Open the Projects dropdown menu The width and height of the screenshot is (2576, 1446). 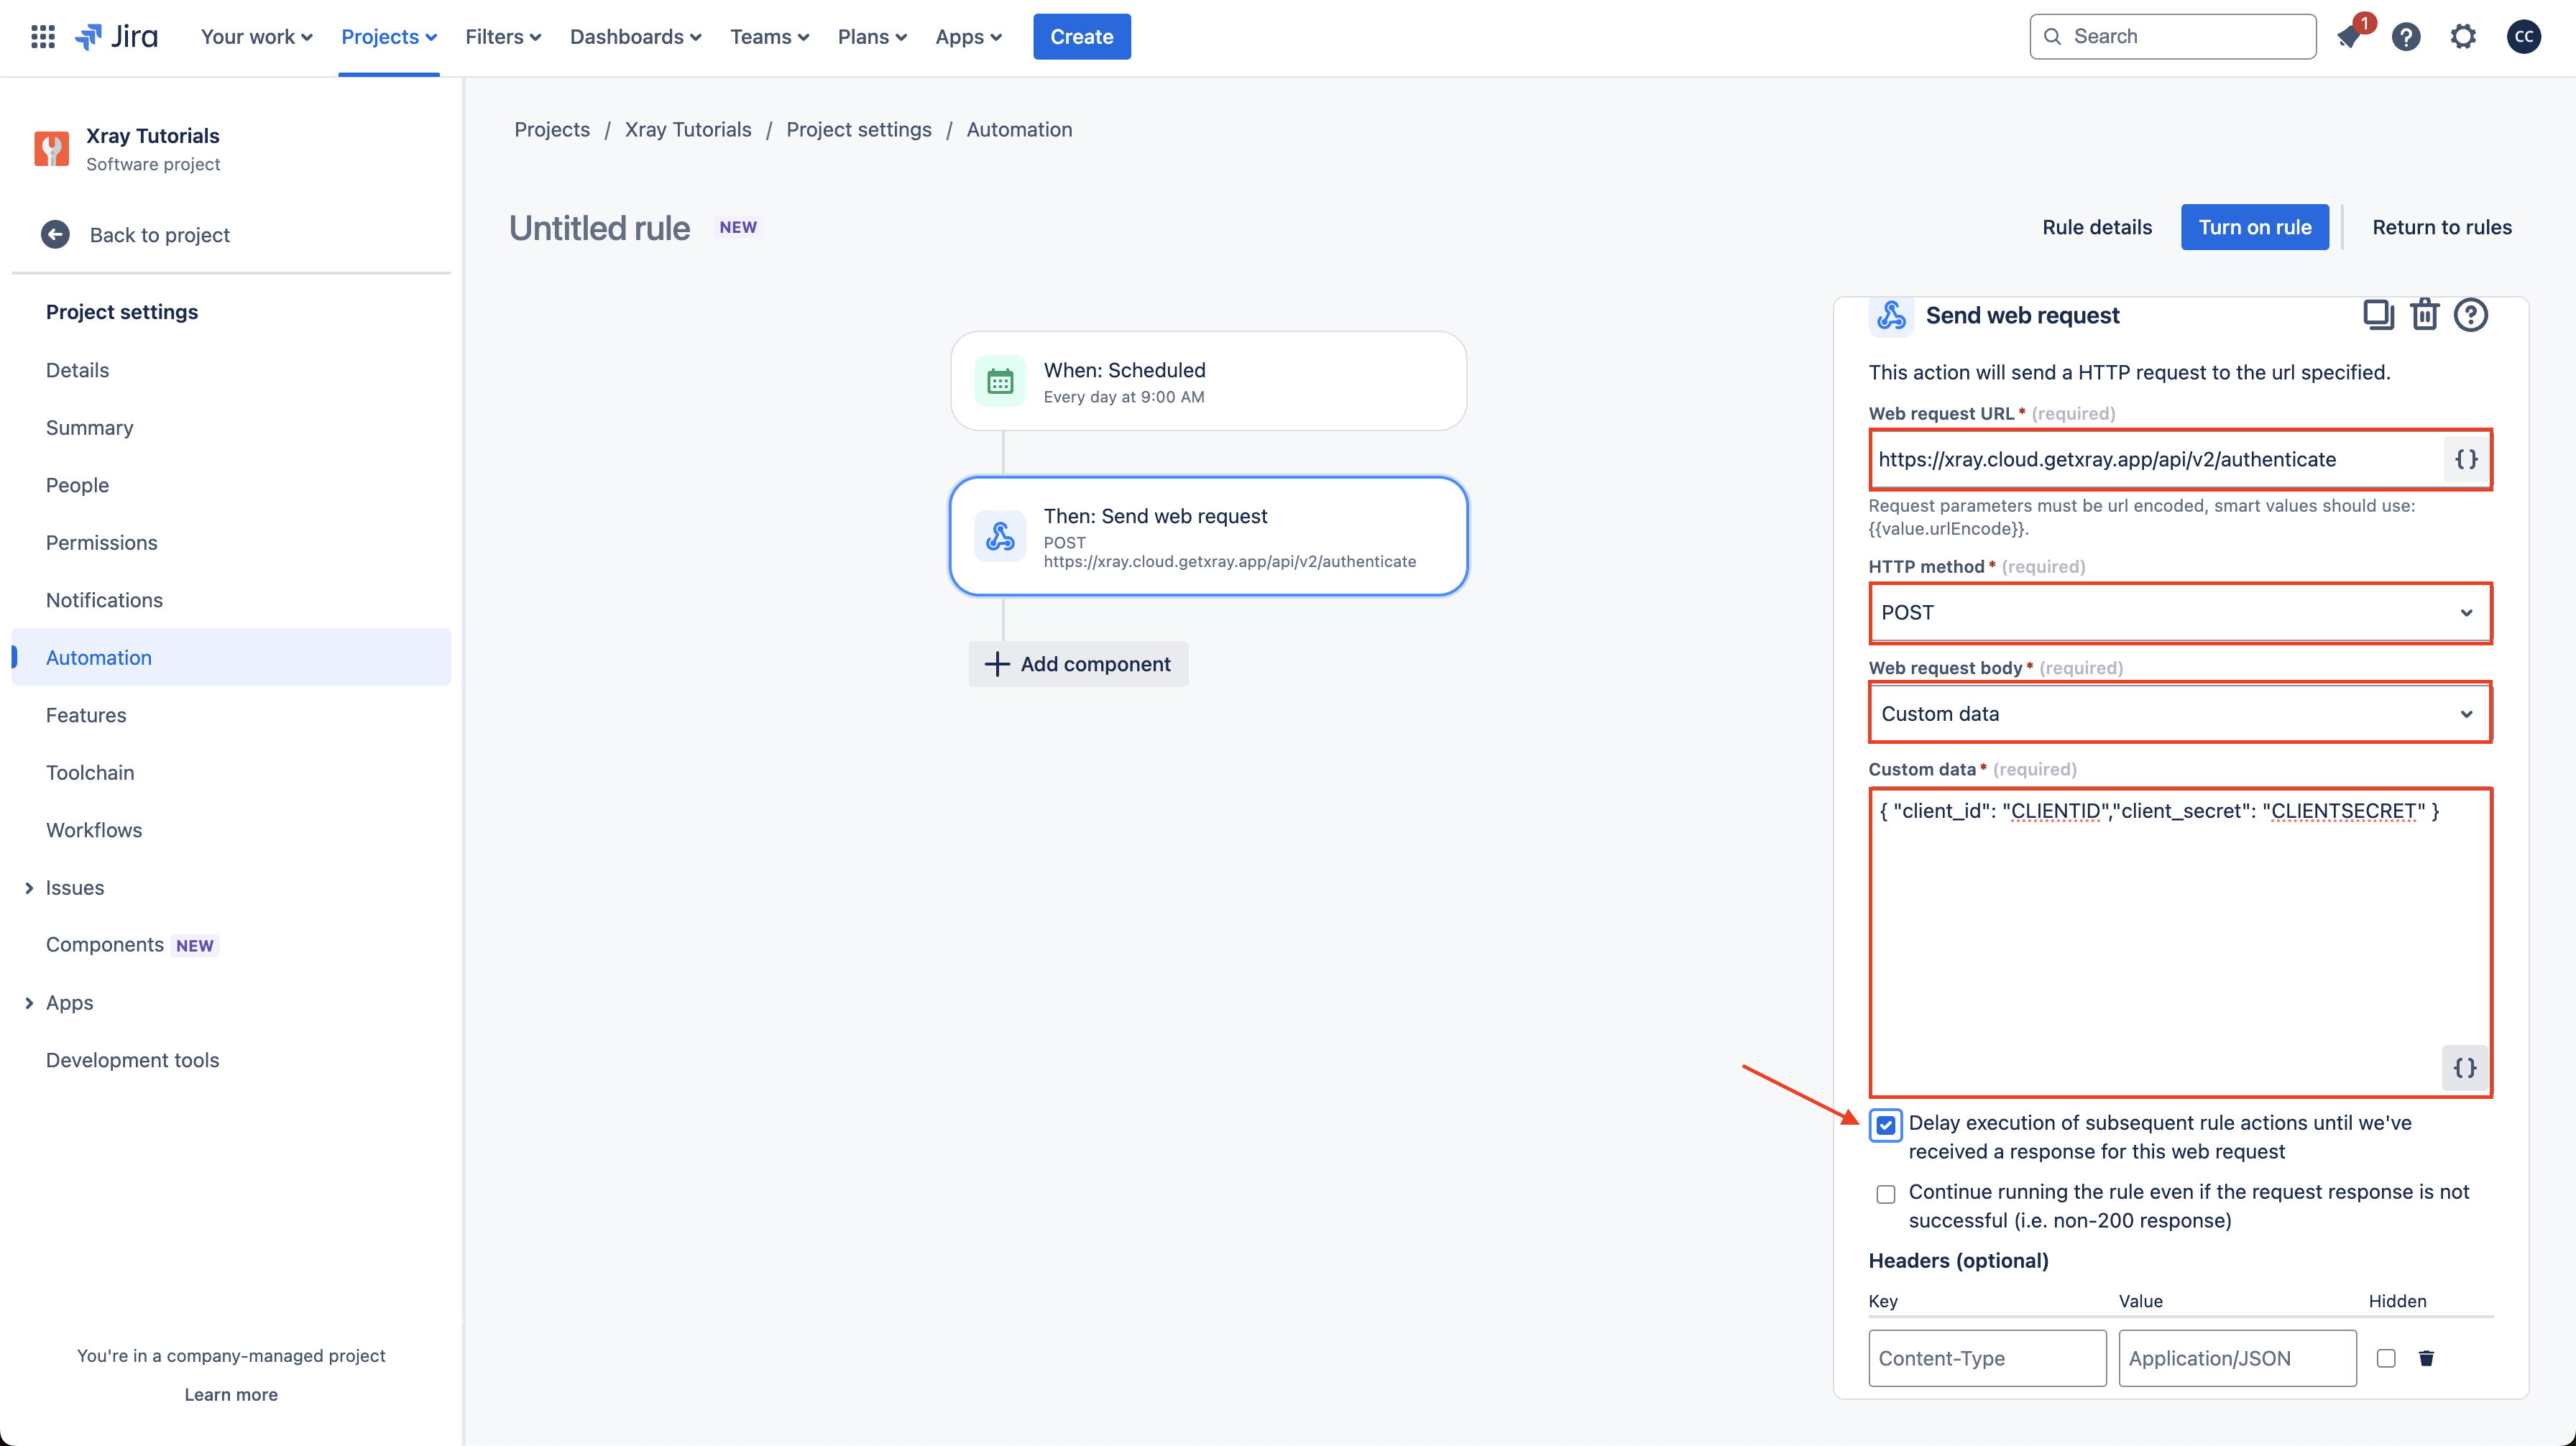click(389, 37)
